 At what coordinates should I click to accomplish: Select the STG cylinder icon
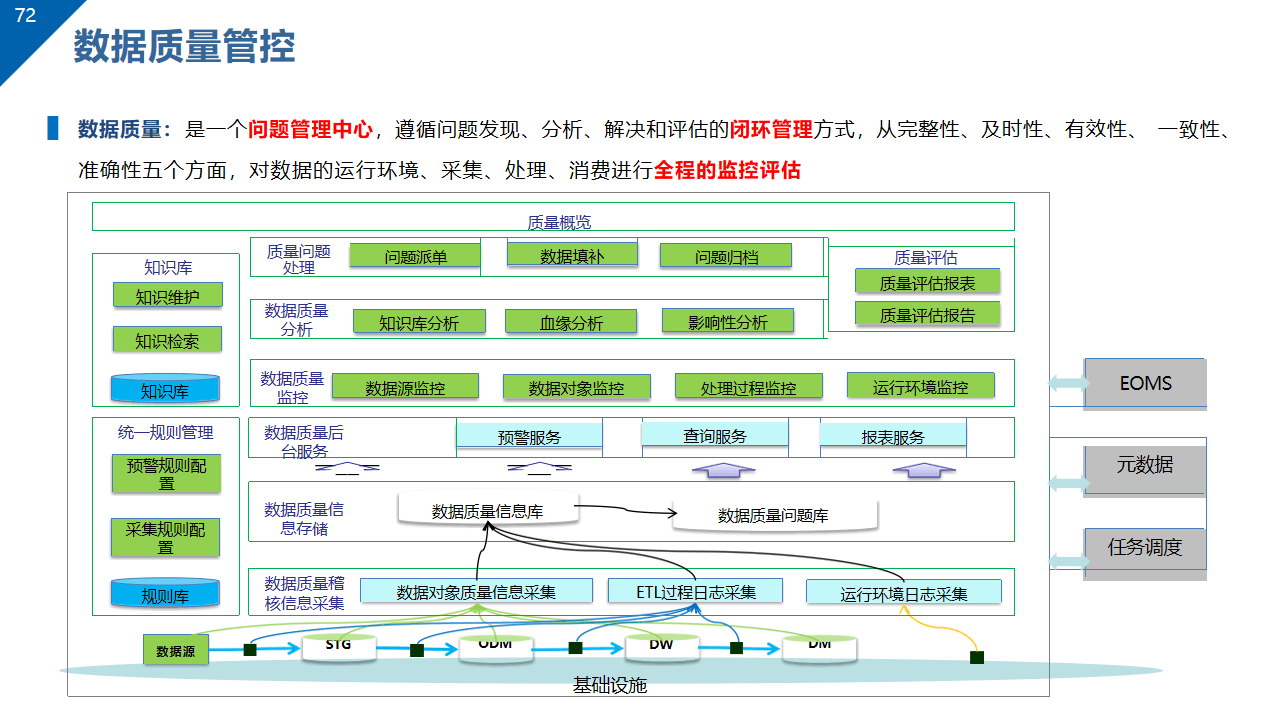click(x=338, y=647)
